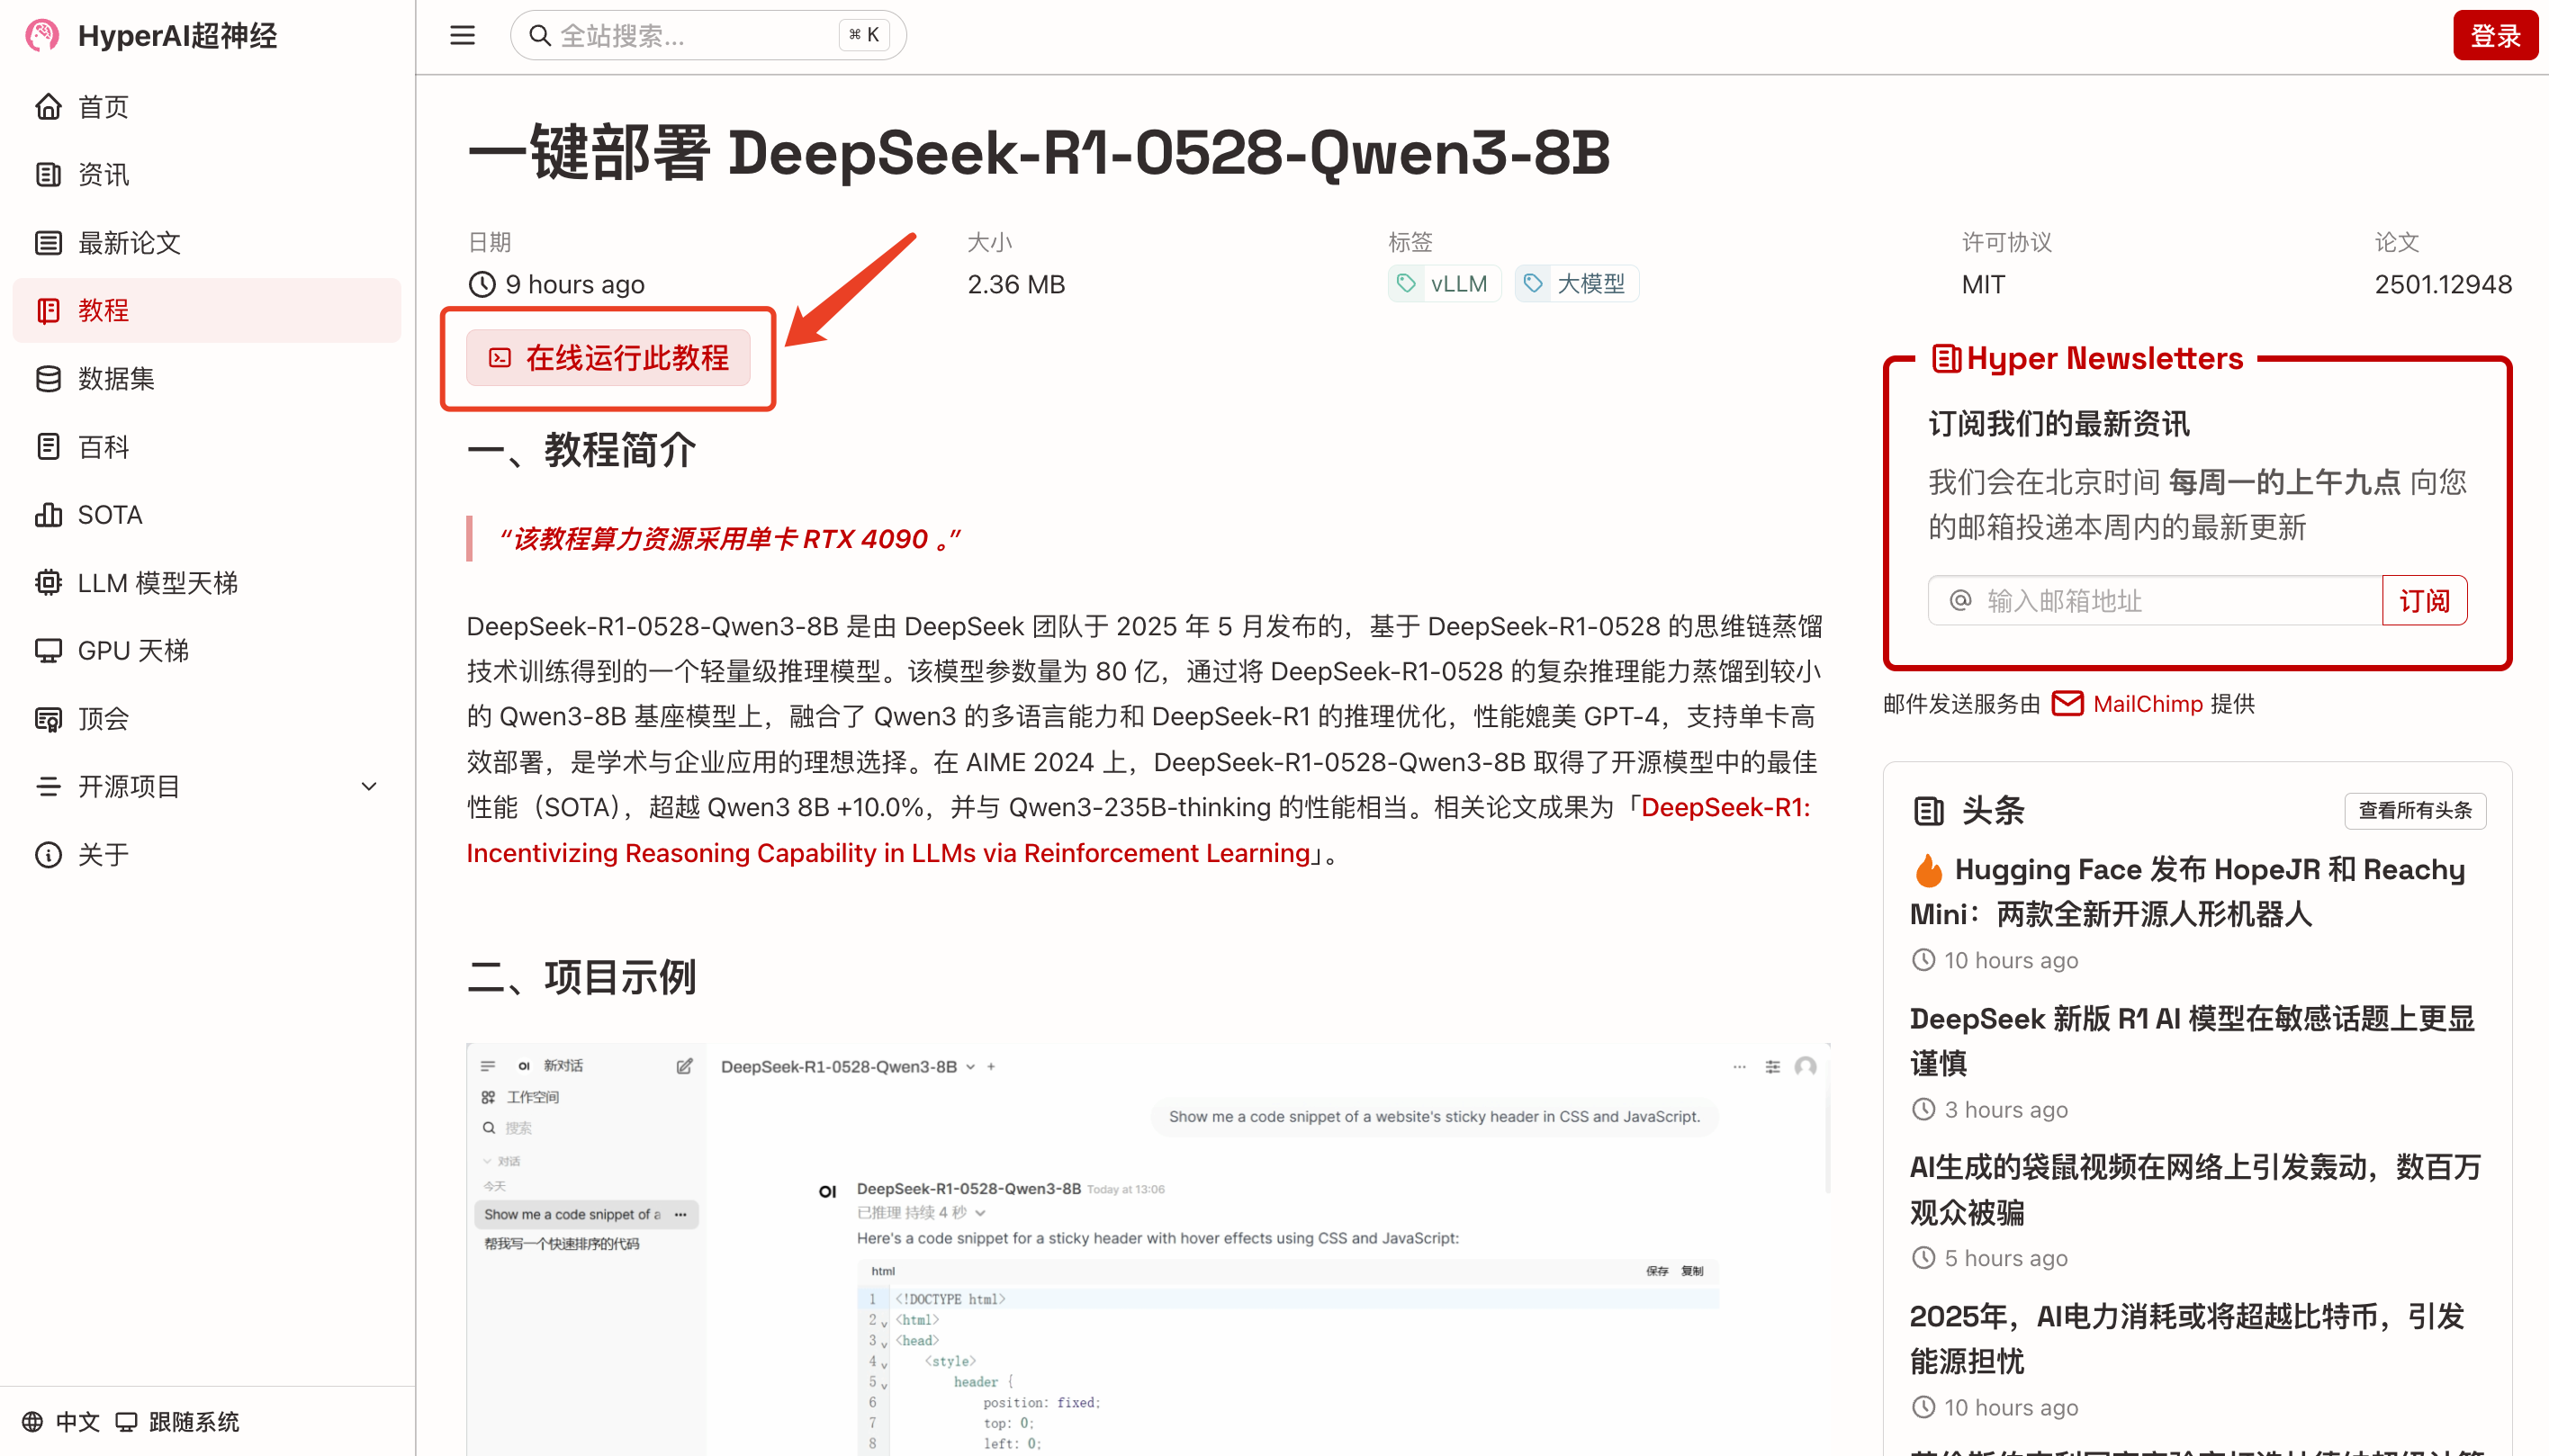
Task: Open the 百科 wiki menu item
Action: pyautogui.click(x=207, y=446)
